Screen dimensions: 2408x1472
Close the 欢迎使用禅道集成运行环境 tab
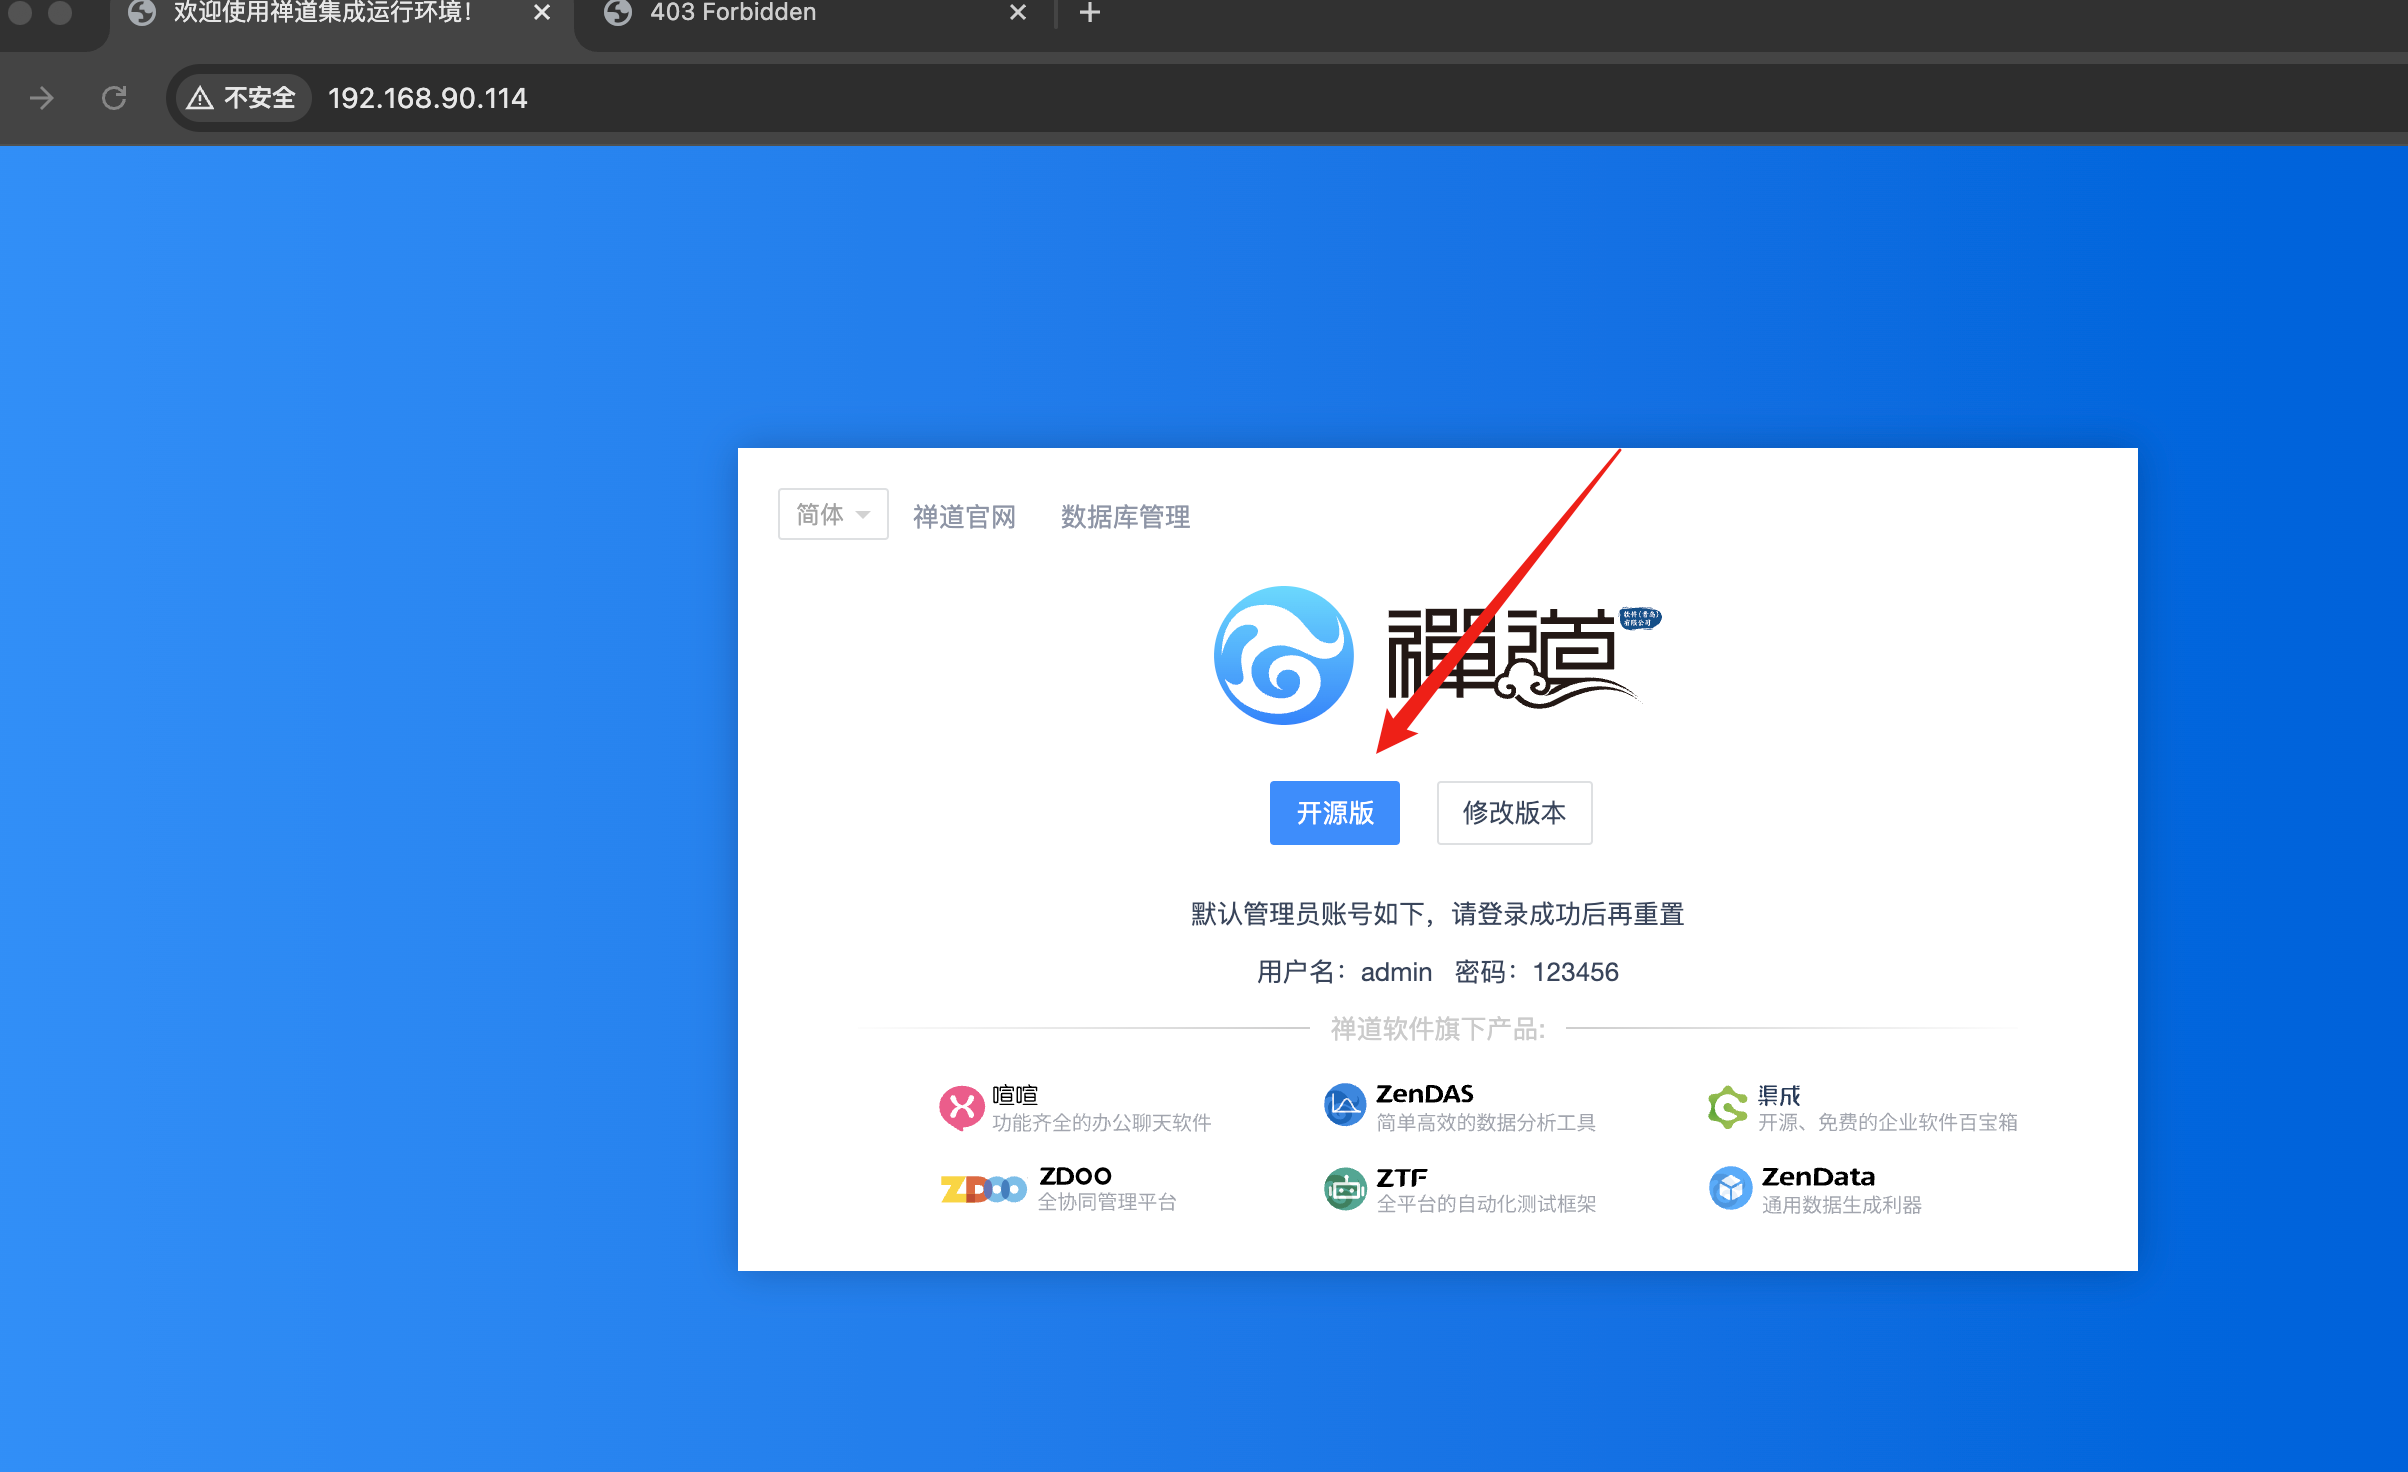542,13
